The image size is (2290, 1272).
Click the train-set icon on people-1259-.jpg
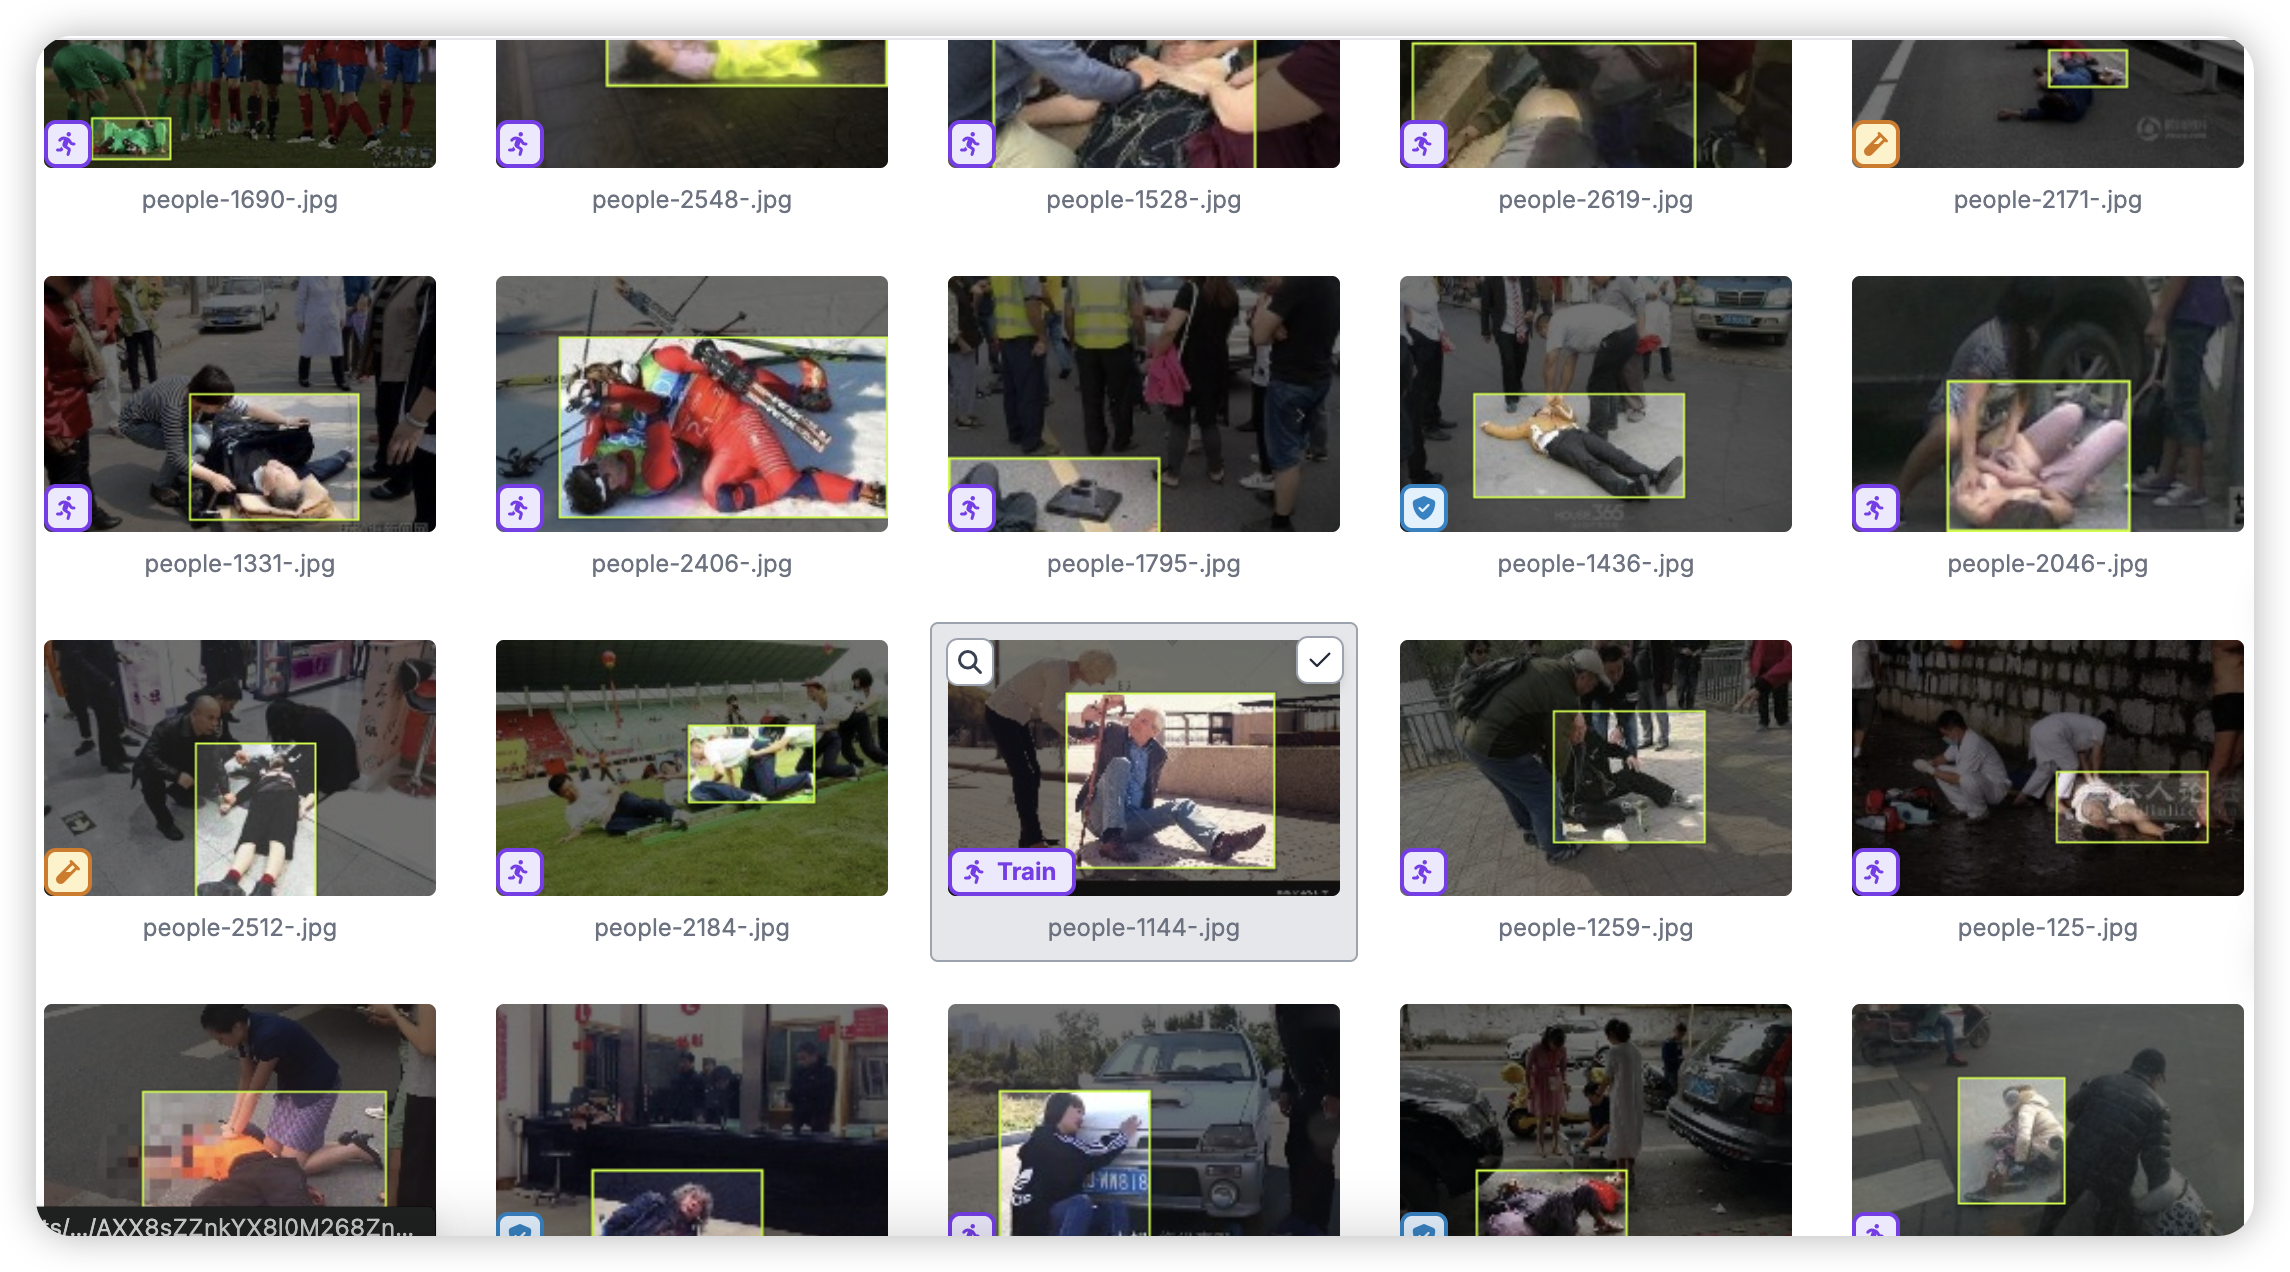(1423, 872)
